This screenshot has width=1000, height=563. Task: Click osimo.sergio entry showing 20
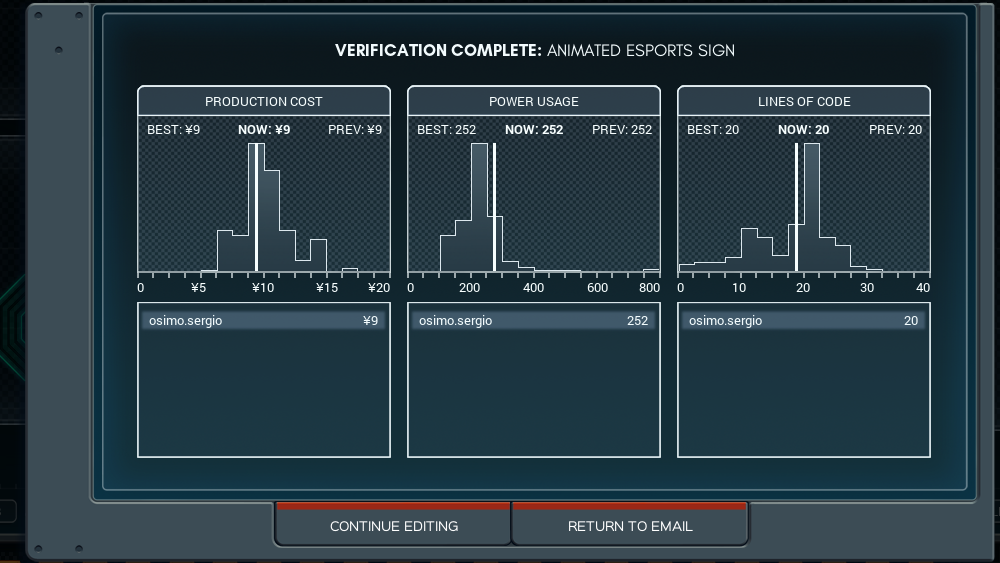pos(804,321)
